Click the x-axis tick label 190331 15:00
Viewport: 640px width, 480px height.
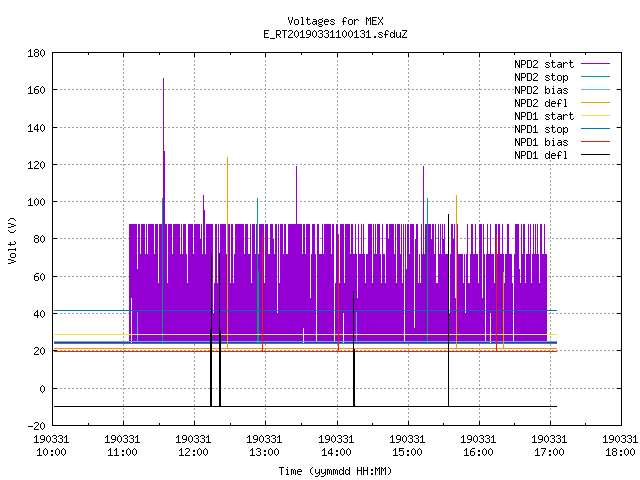(407, 446)
